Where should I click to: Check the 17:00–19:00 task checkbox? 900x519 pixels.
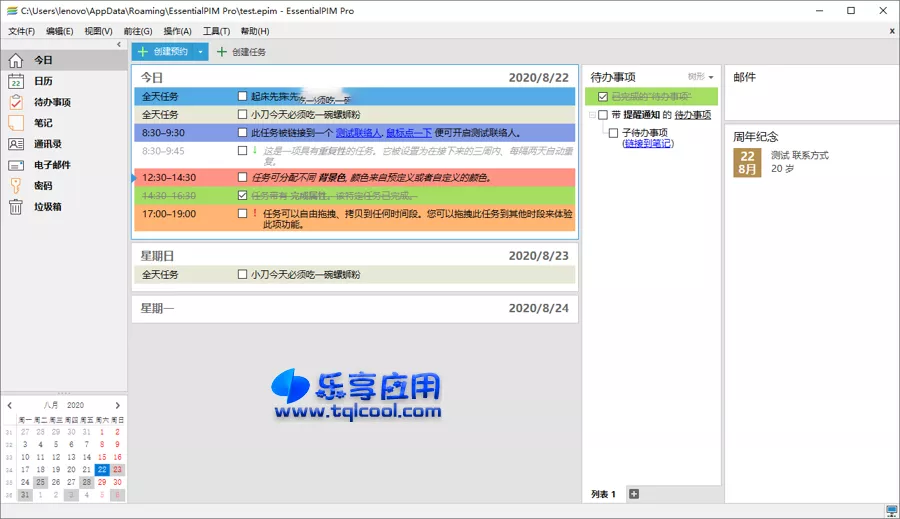pos(242,214)
